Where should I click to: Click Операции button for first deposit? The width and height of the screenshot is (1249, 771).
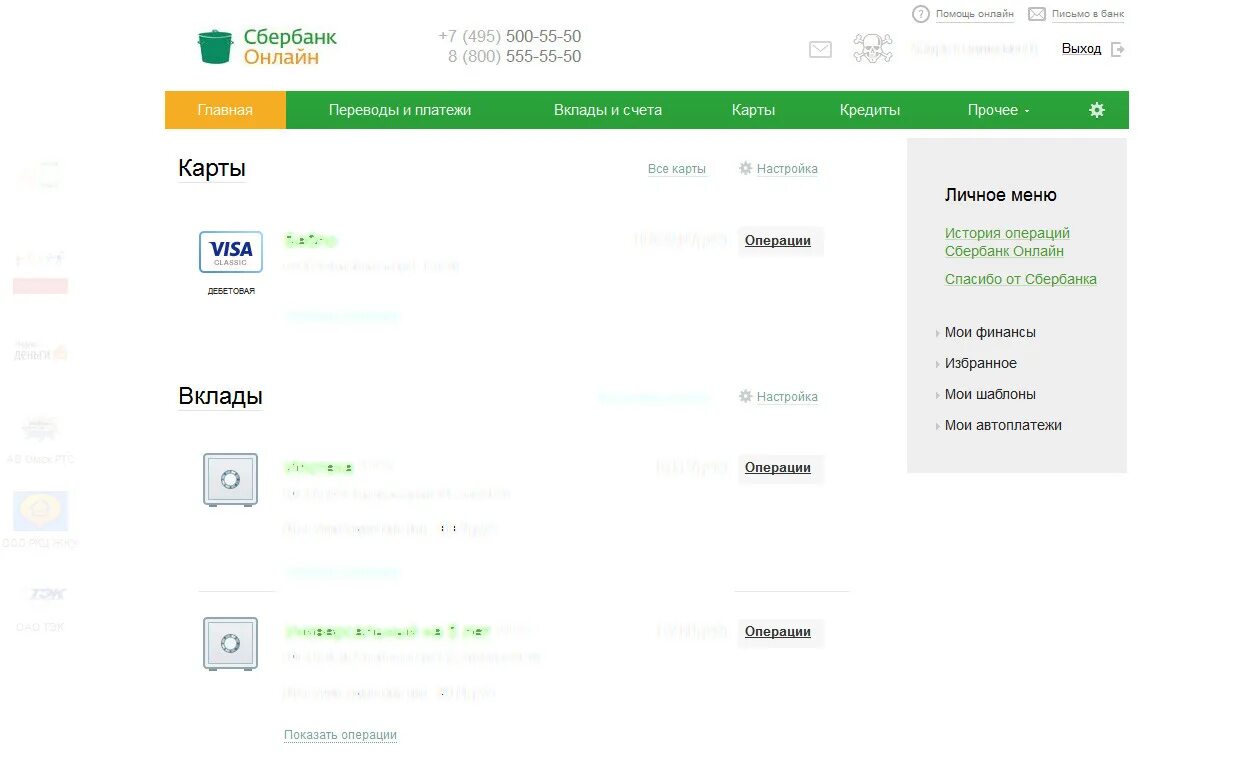click(778, 468)
